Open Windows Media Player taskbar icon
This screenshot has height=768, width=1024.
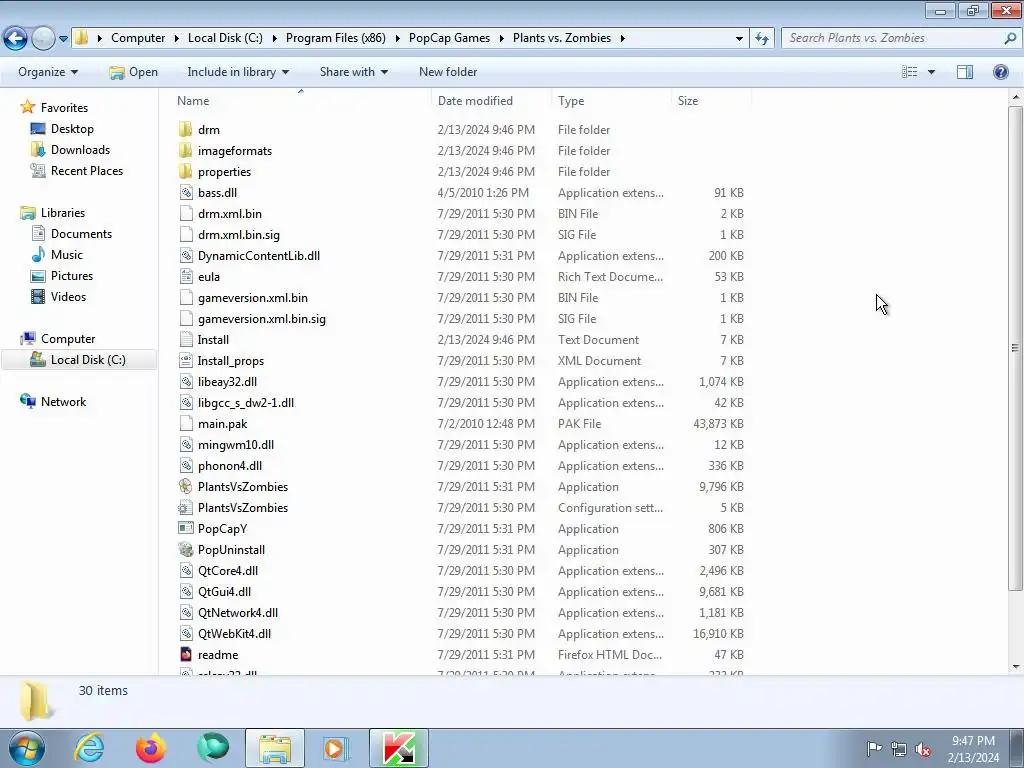[336, 748]
